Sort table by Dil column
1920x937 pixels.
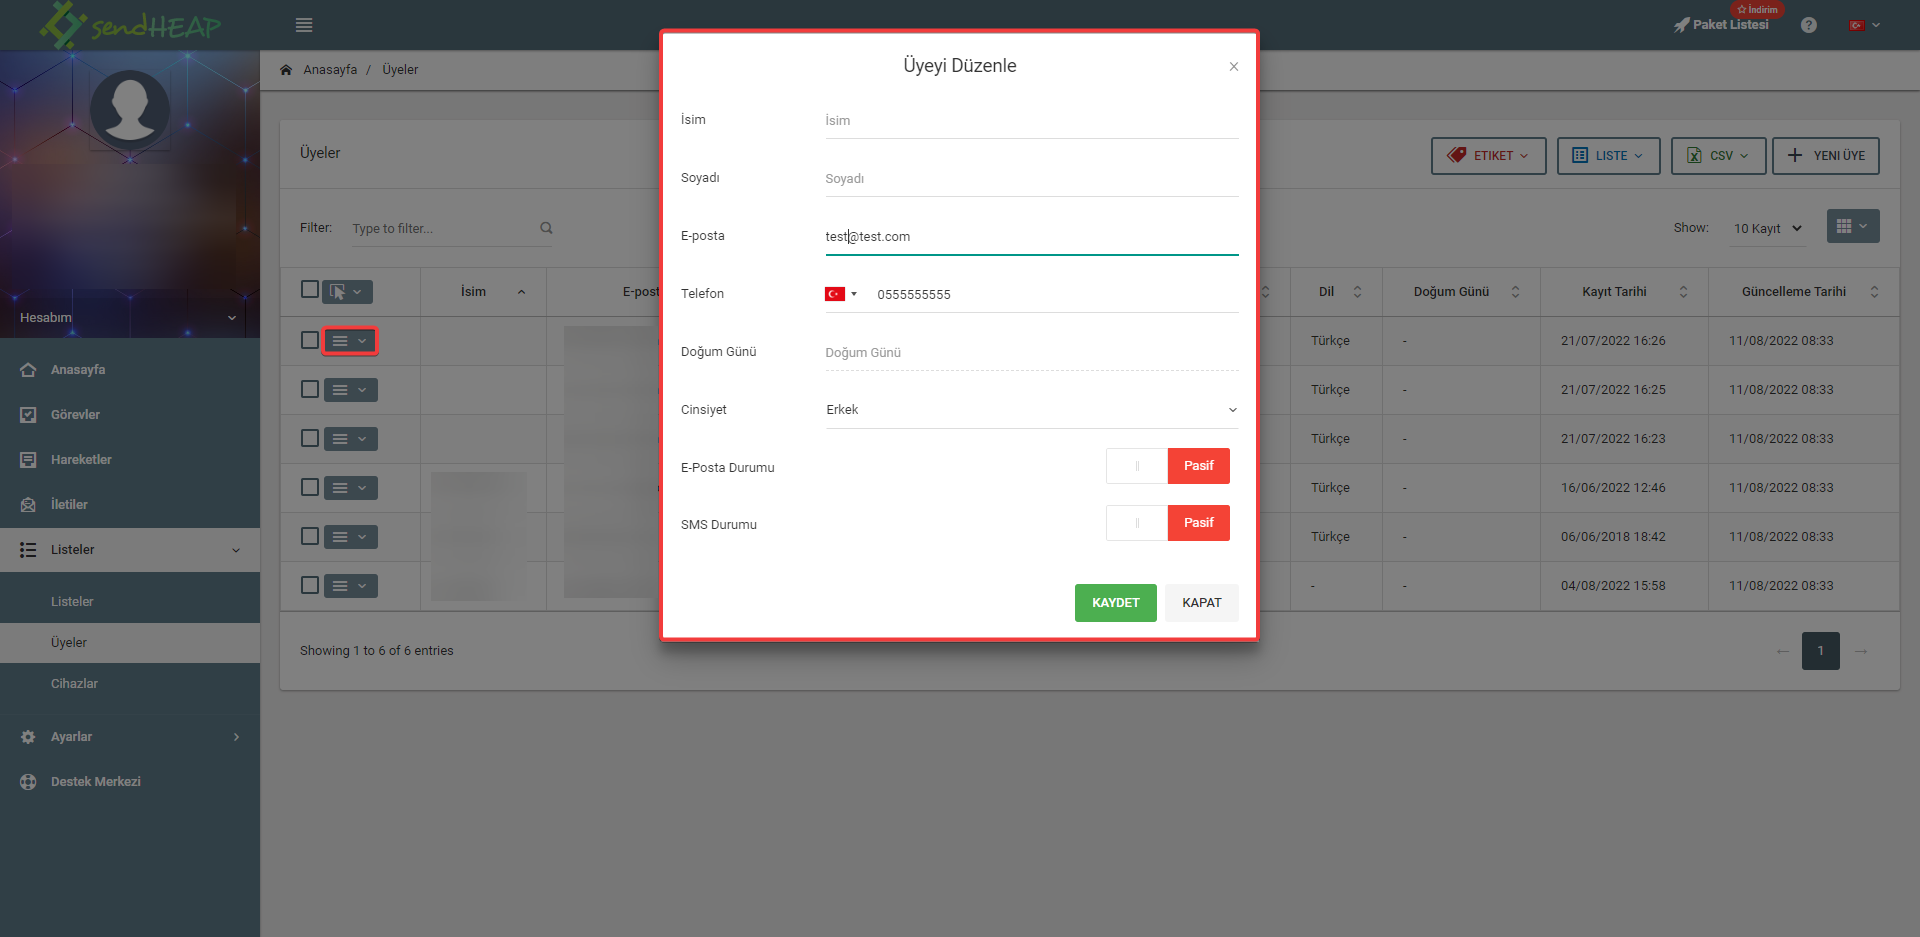point(1336,292)
